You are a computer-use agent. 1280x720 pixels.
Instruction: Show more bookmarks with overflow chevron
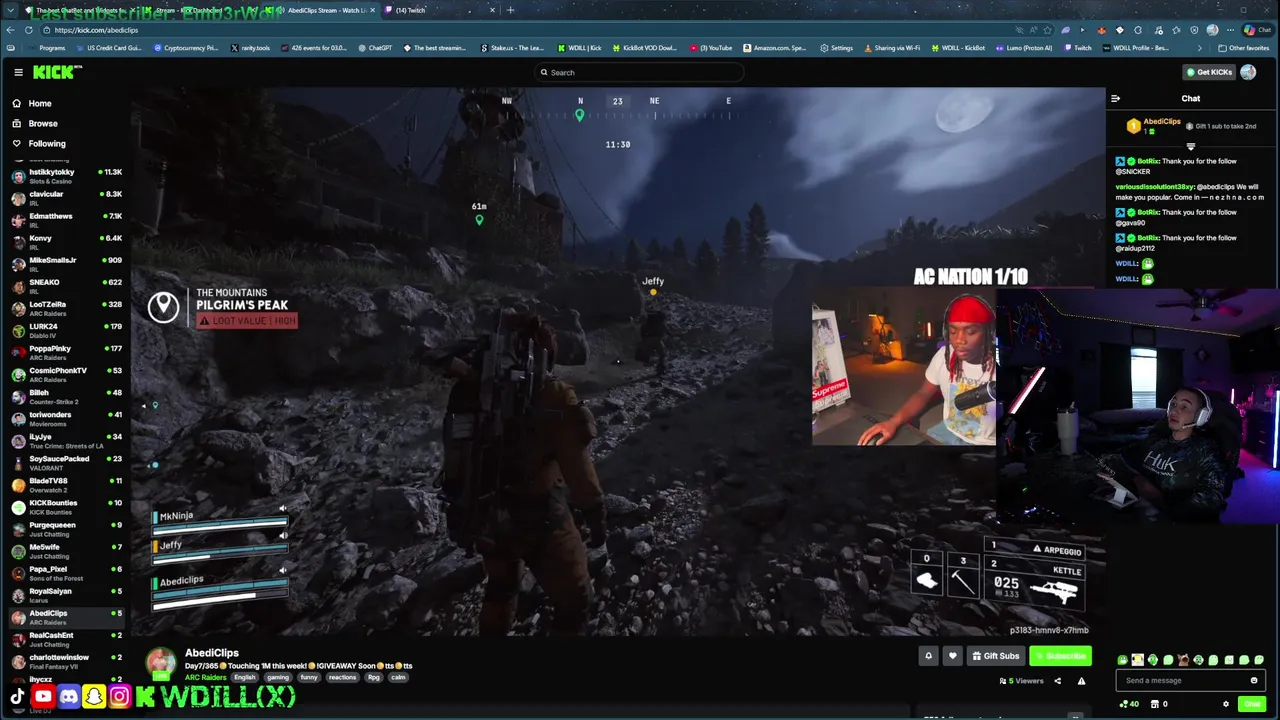coord(1200,48)
